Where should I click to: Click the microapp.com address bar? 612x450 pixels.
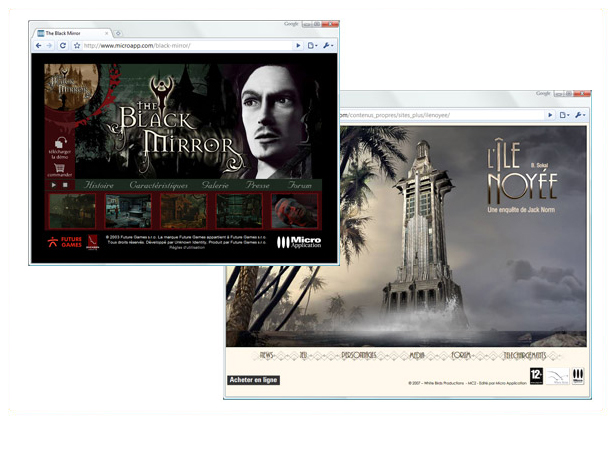tap(187, 46)
